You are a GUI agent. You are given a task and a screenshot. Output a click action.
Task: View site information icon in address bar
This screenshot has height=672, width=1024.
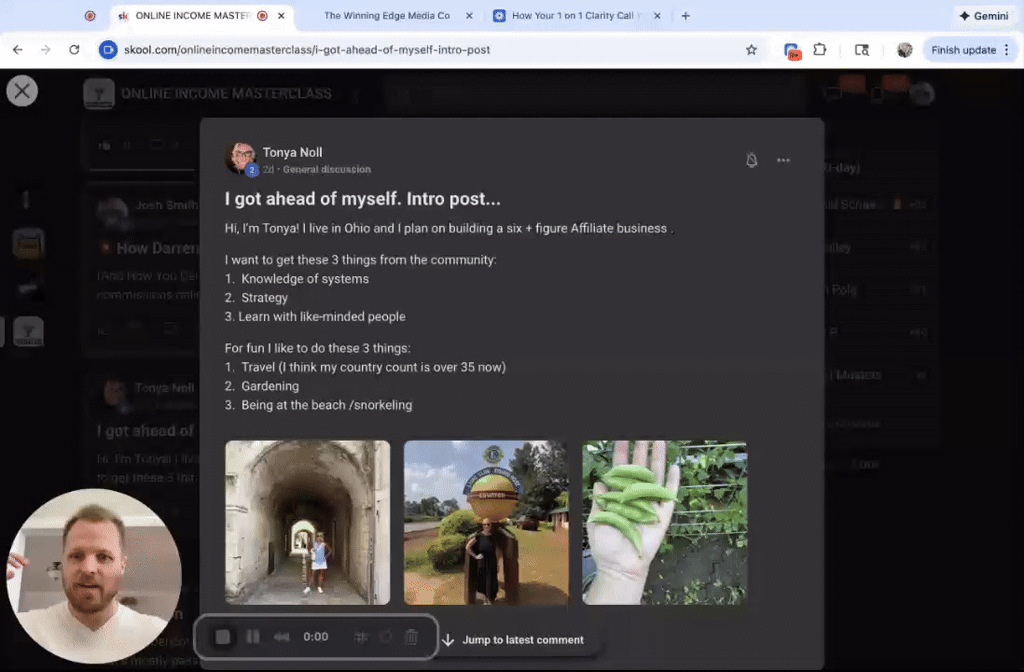point(108,50)
